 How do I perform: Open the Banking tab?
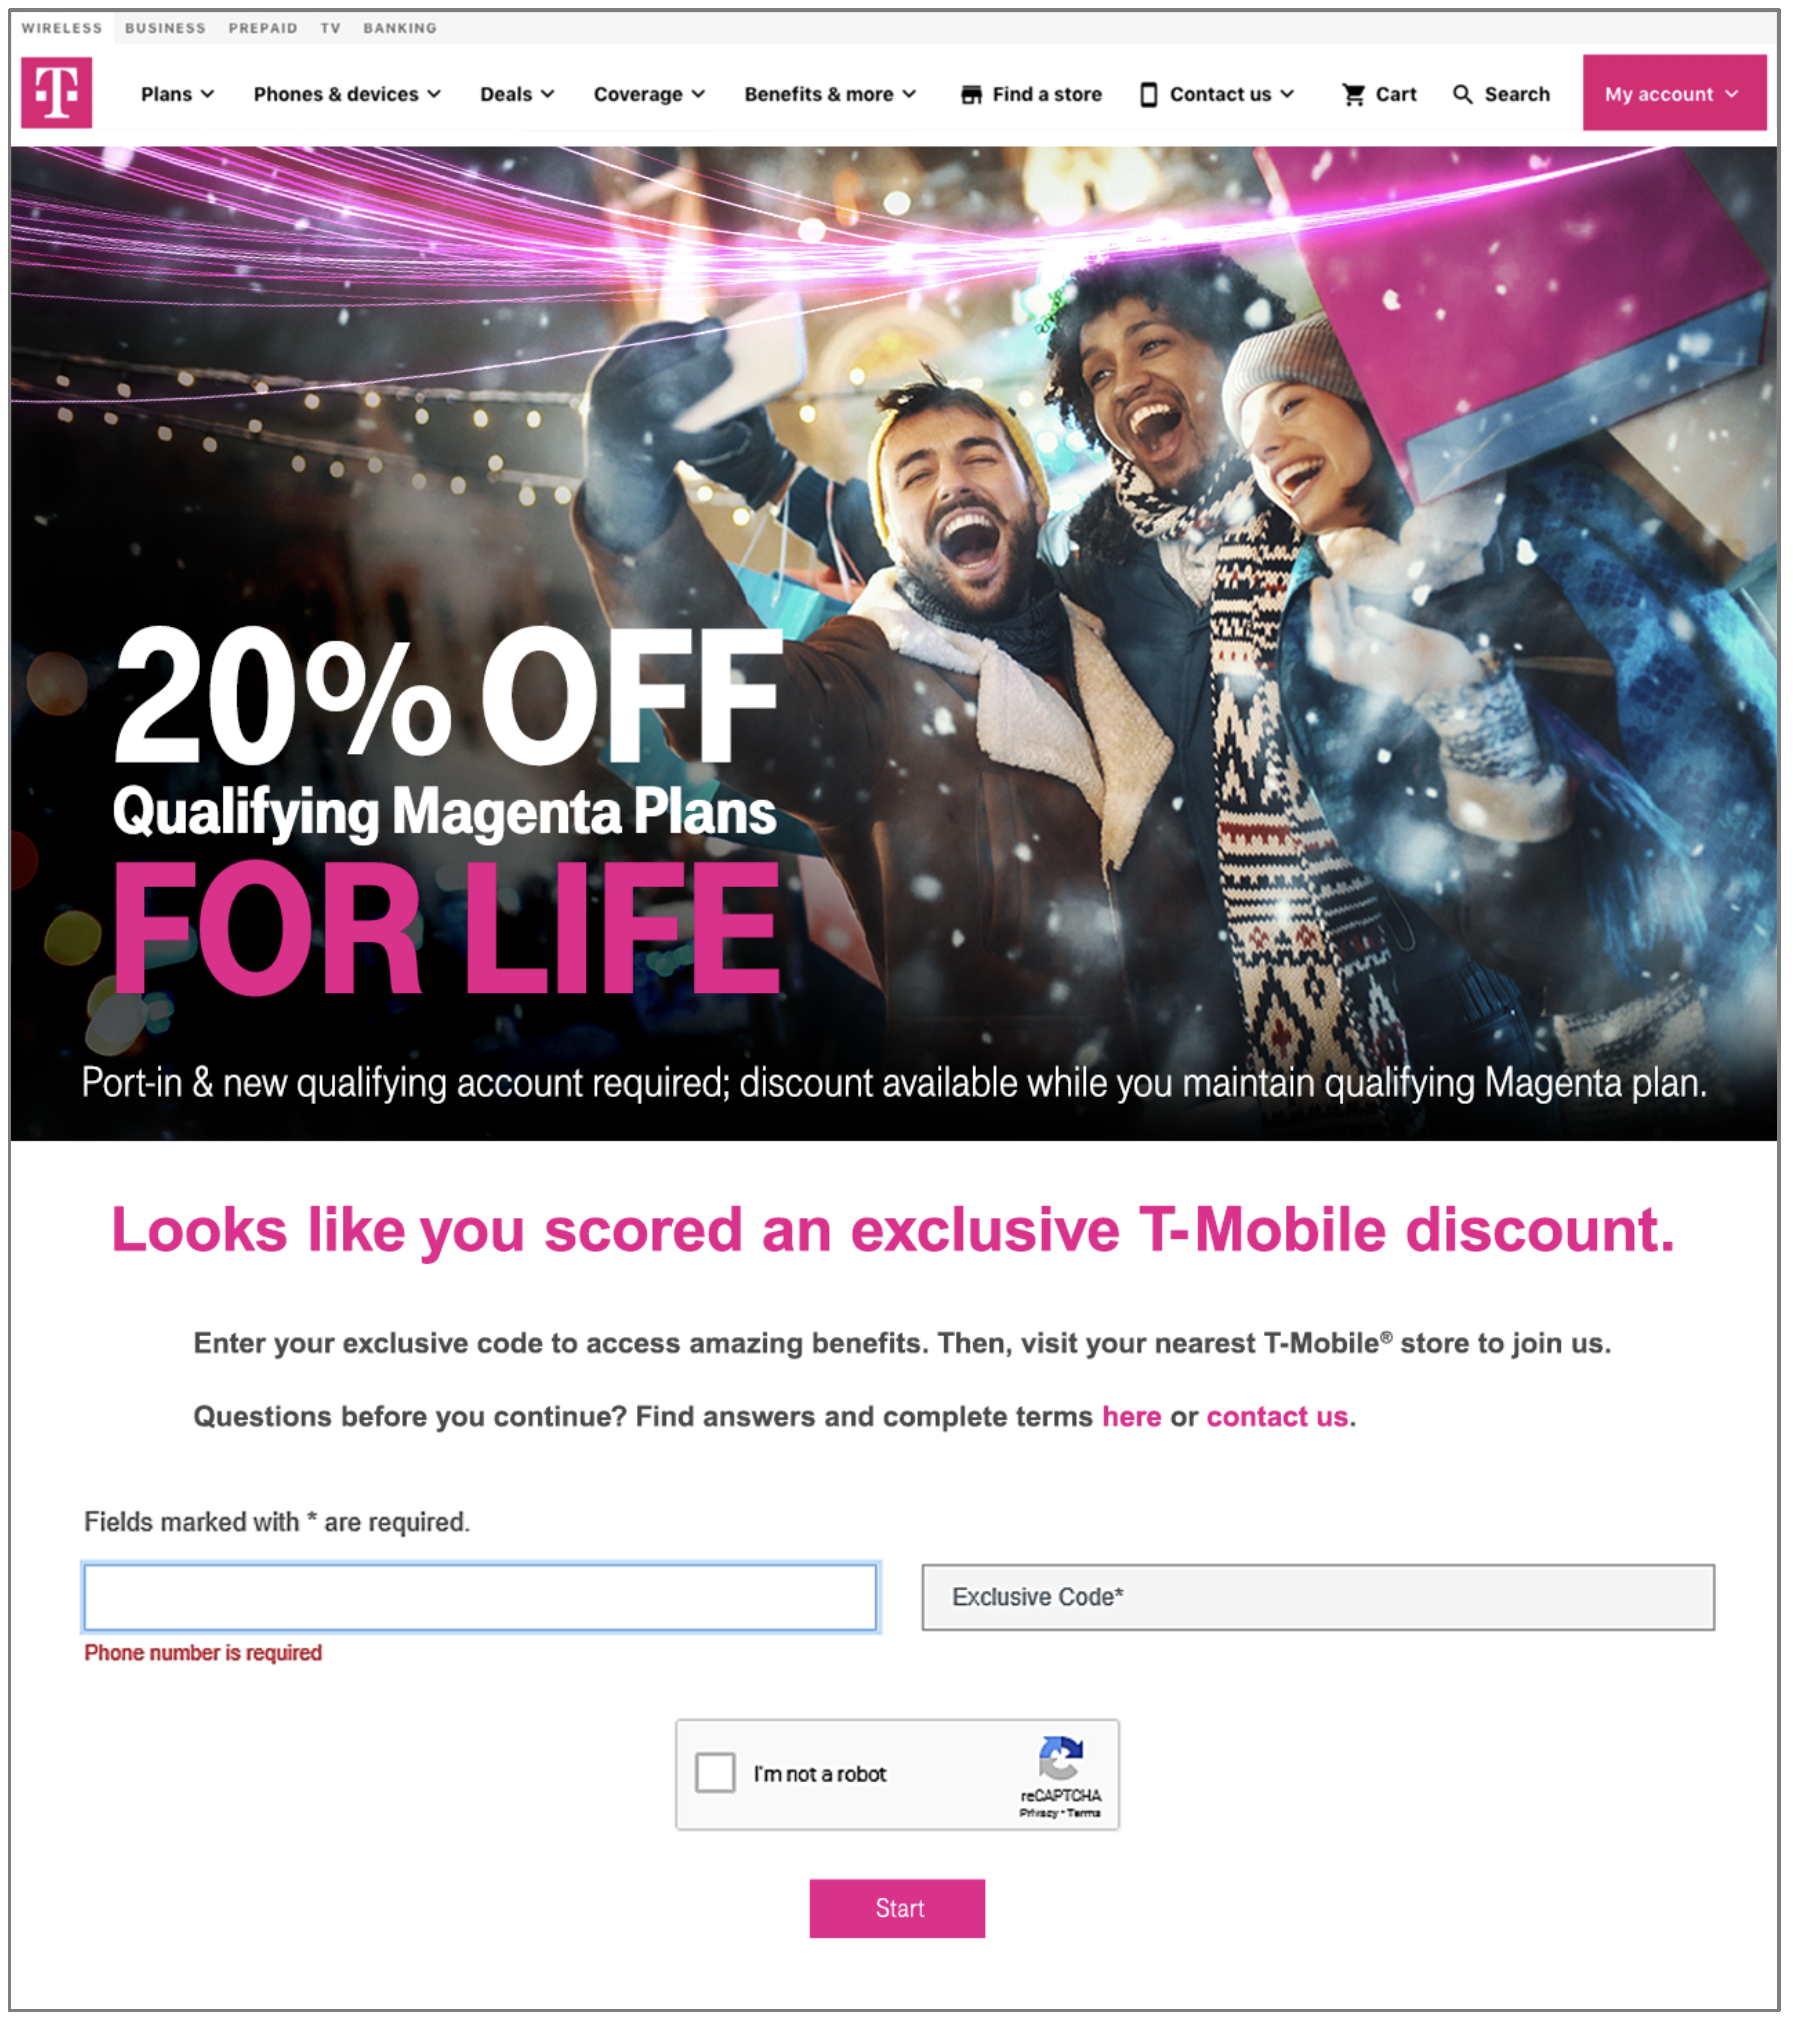(x=400, y=28)
